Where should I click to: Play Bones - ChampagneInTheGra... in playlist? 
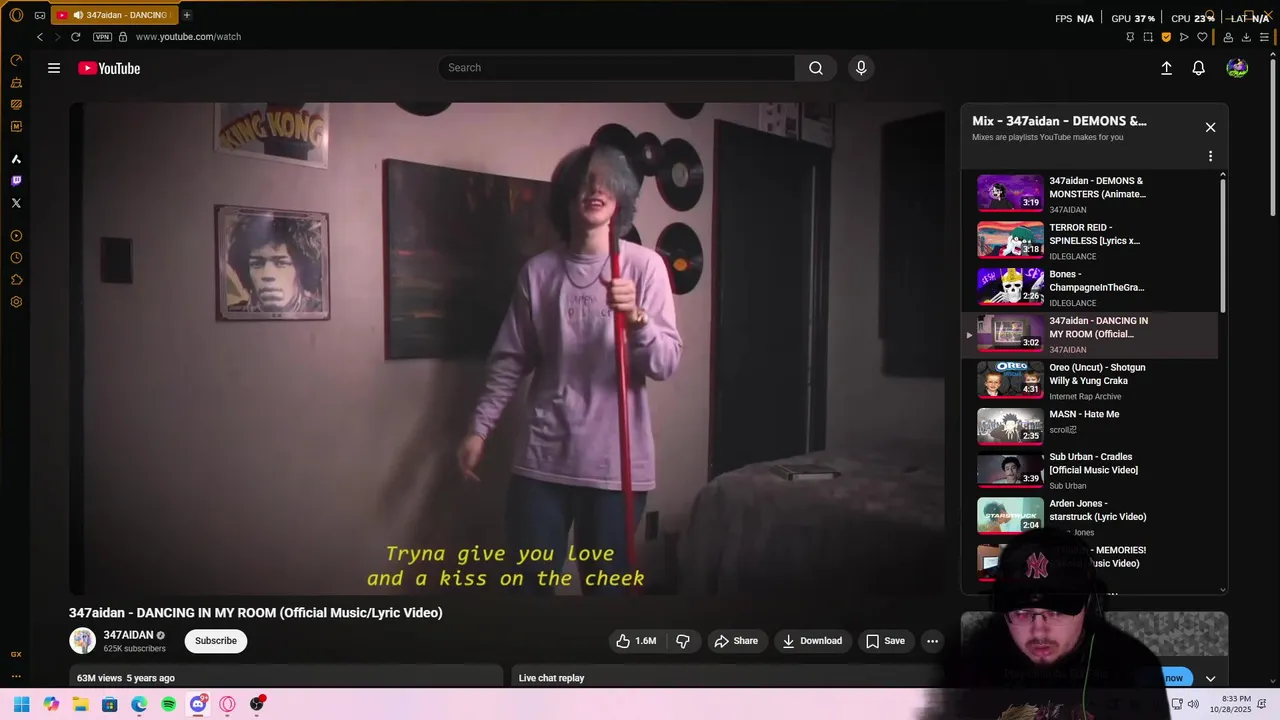coord(1091,288)
